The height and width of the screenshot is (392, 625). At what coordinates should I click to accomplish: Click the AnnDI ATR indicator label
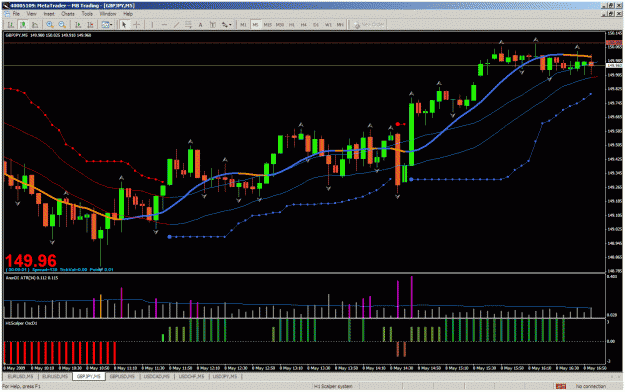(32, 278)
